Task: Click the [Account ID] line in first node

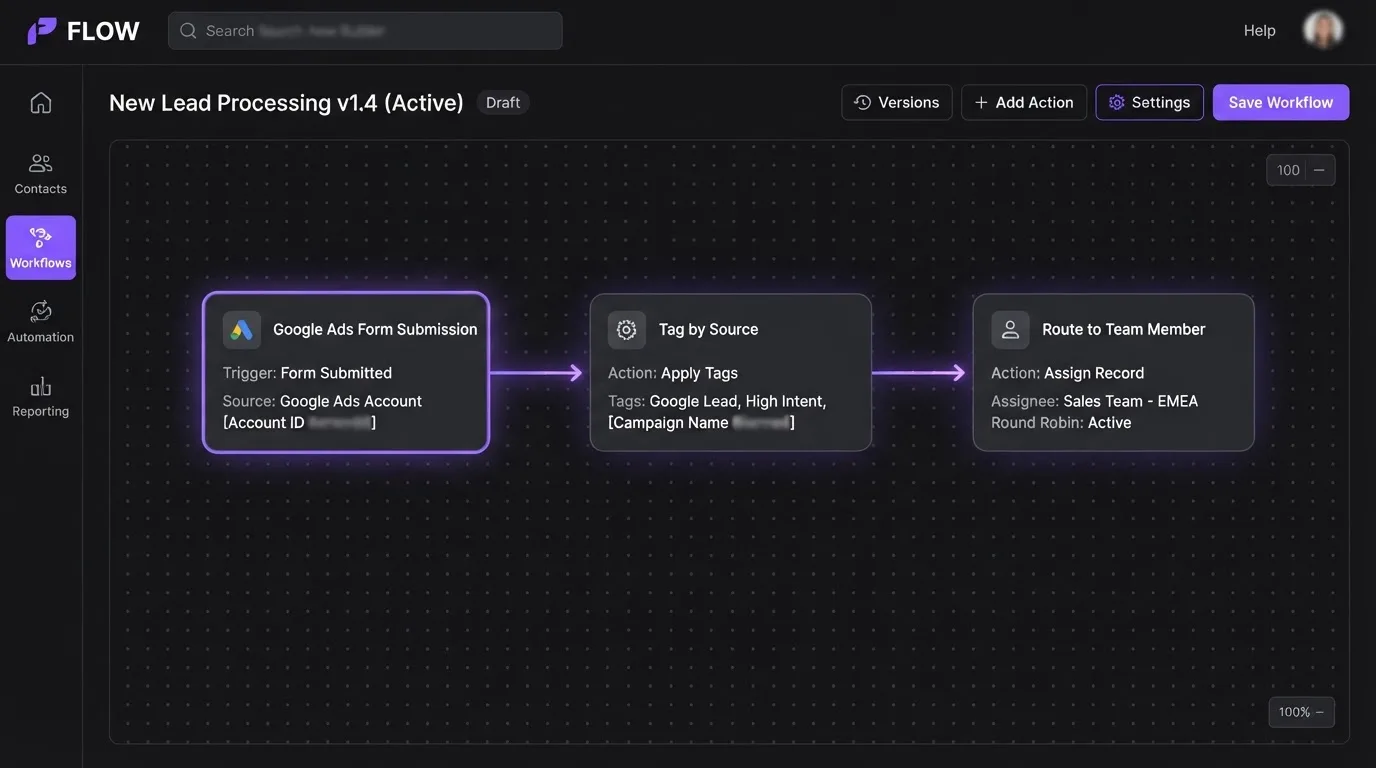Action: point(299,423)
